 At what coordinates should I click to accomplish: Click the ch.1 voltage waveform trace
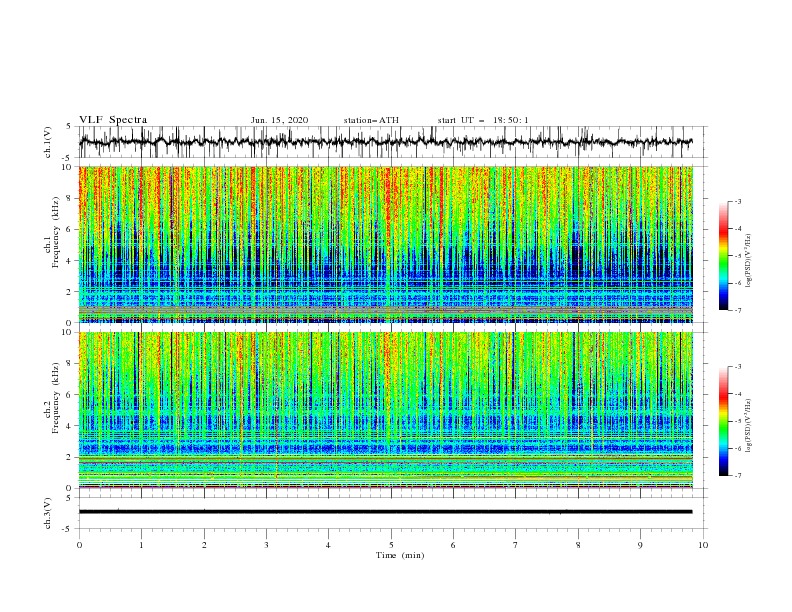click(x=385, y=142)
